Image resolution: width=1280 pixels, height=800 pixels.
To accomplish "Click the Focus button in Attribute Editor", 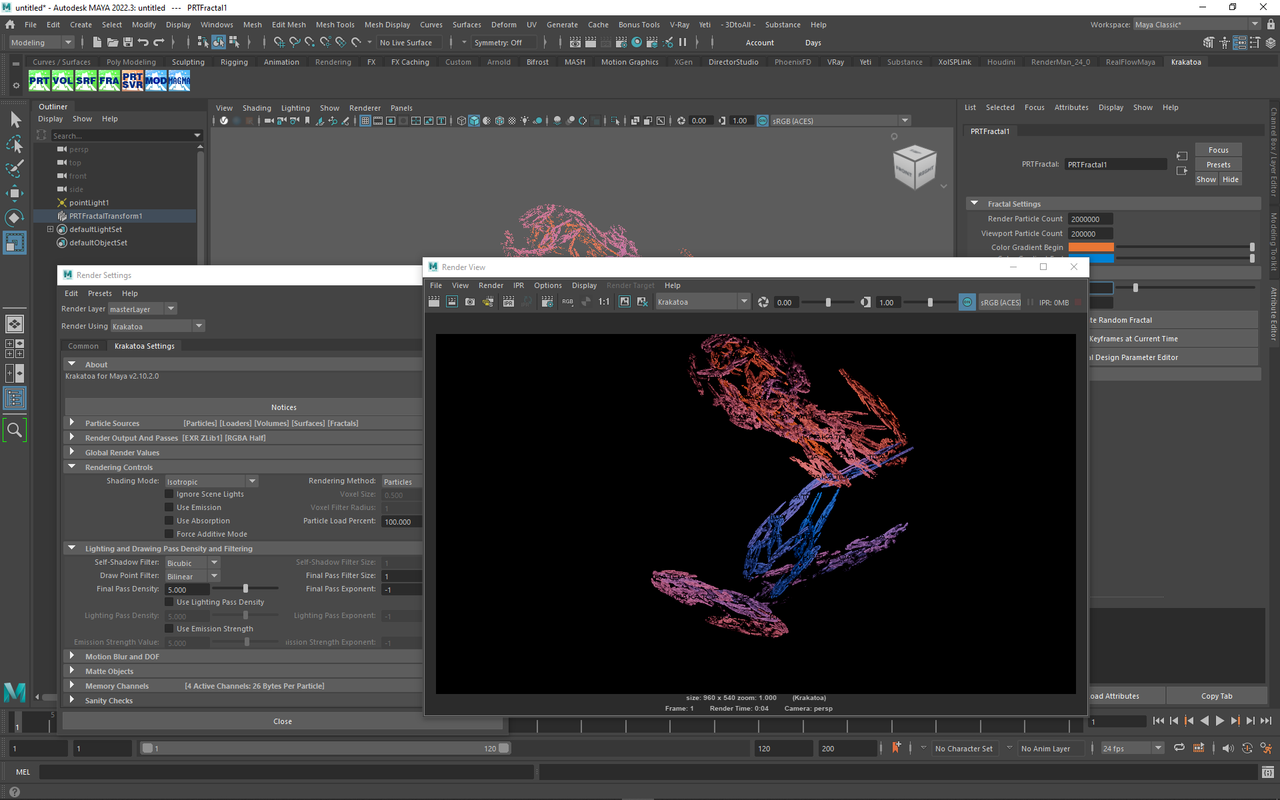I will [x=1218, y=150].
